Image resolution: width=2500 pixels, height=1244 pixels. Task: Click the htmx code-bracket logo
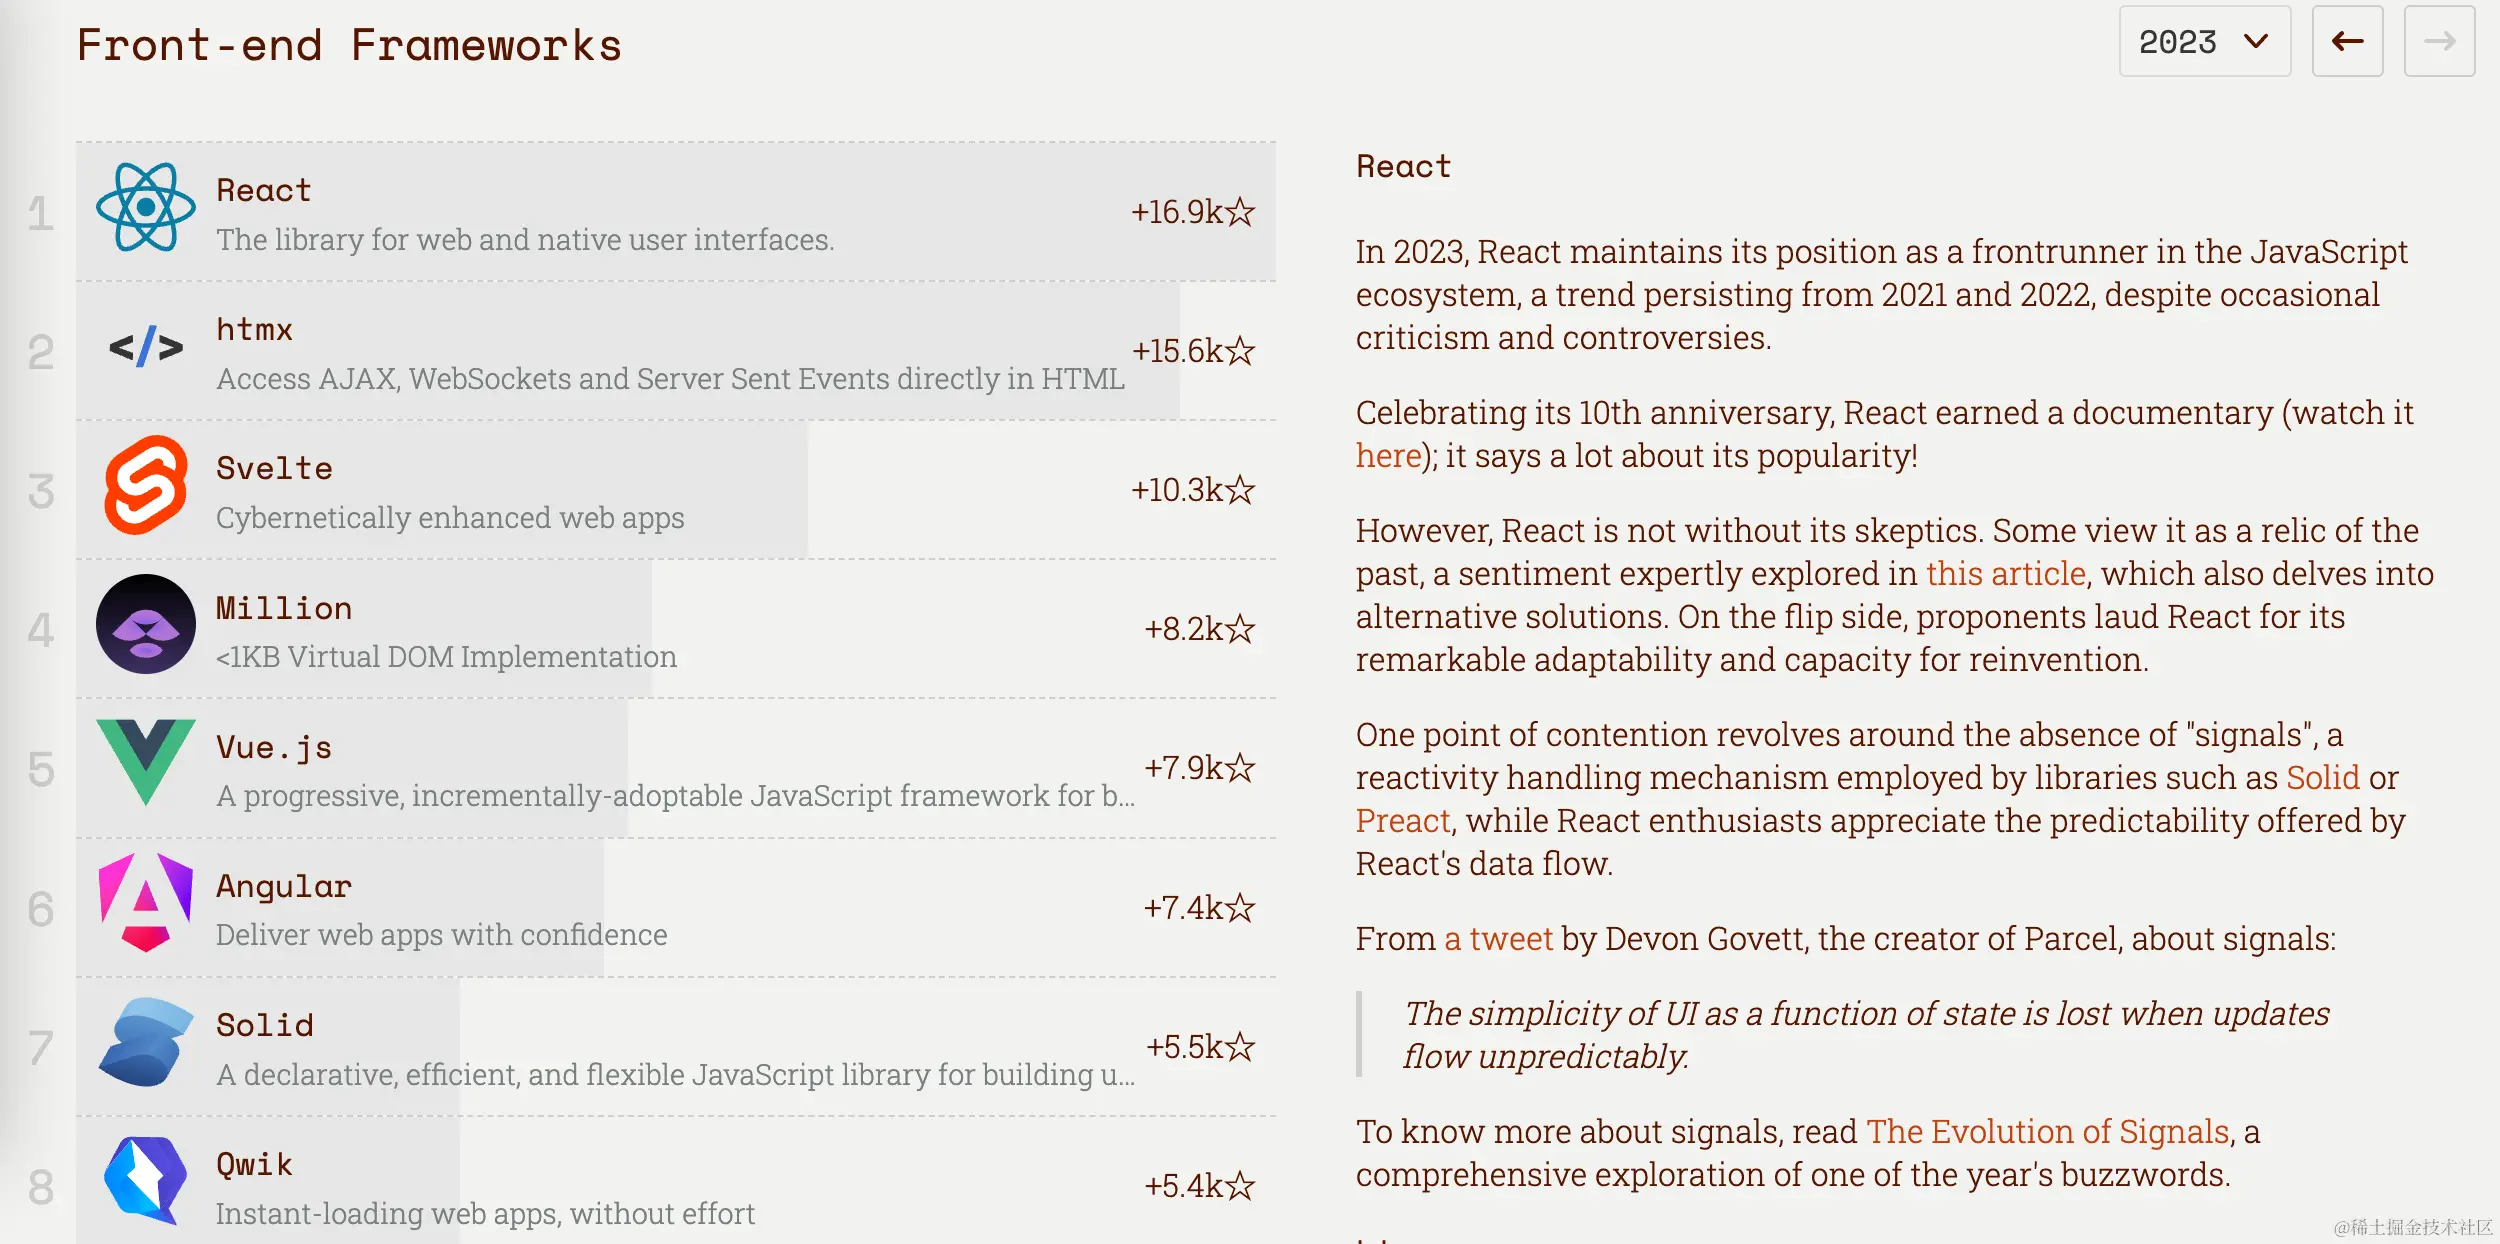(146, 347)
